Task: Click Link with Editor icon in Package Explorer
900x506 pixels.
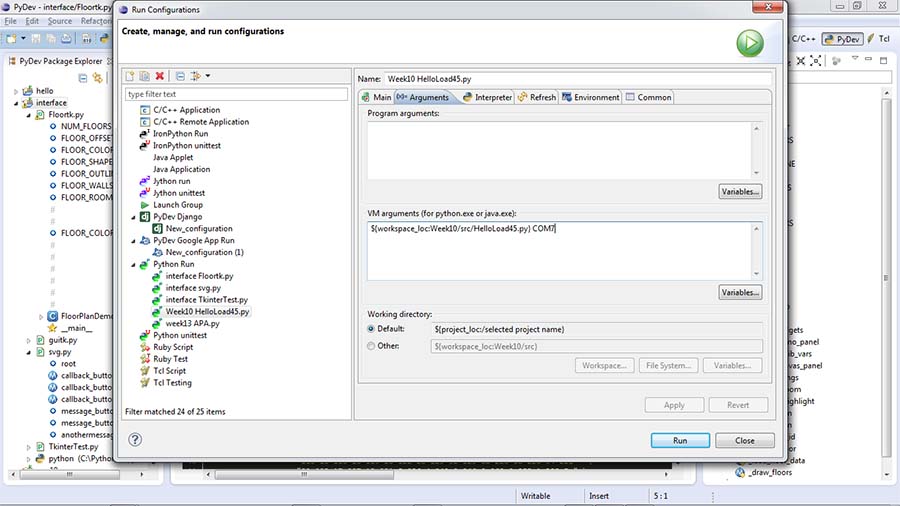Action: tap(98, 78)
